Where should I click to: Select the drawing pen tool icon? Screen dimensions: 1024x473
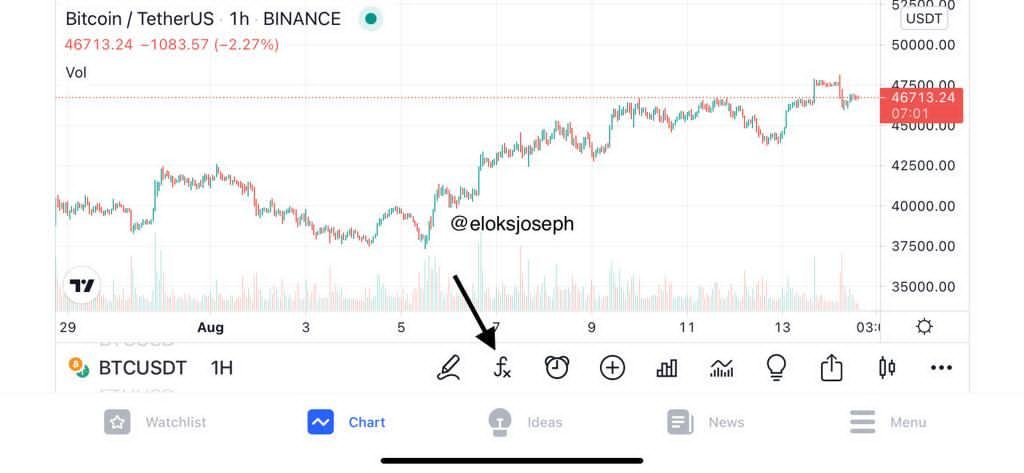[449, 368]
